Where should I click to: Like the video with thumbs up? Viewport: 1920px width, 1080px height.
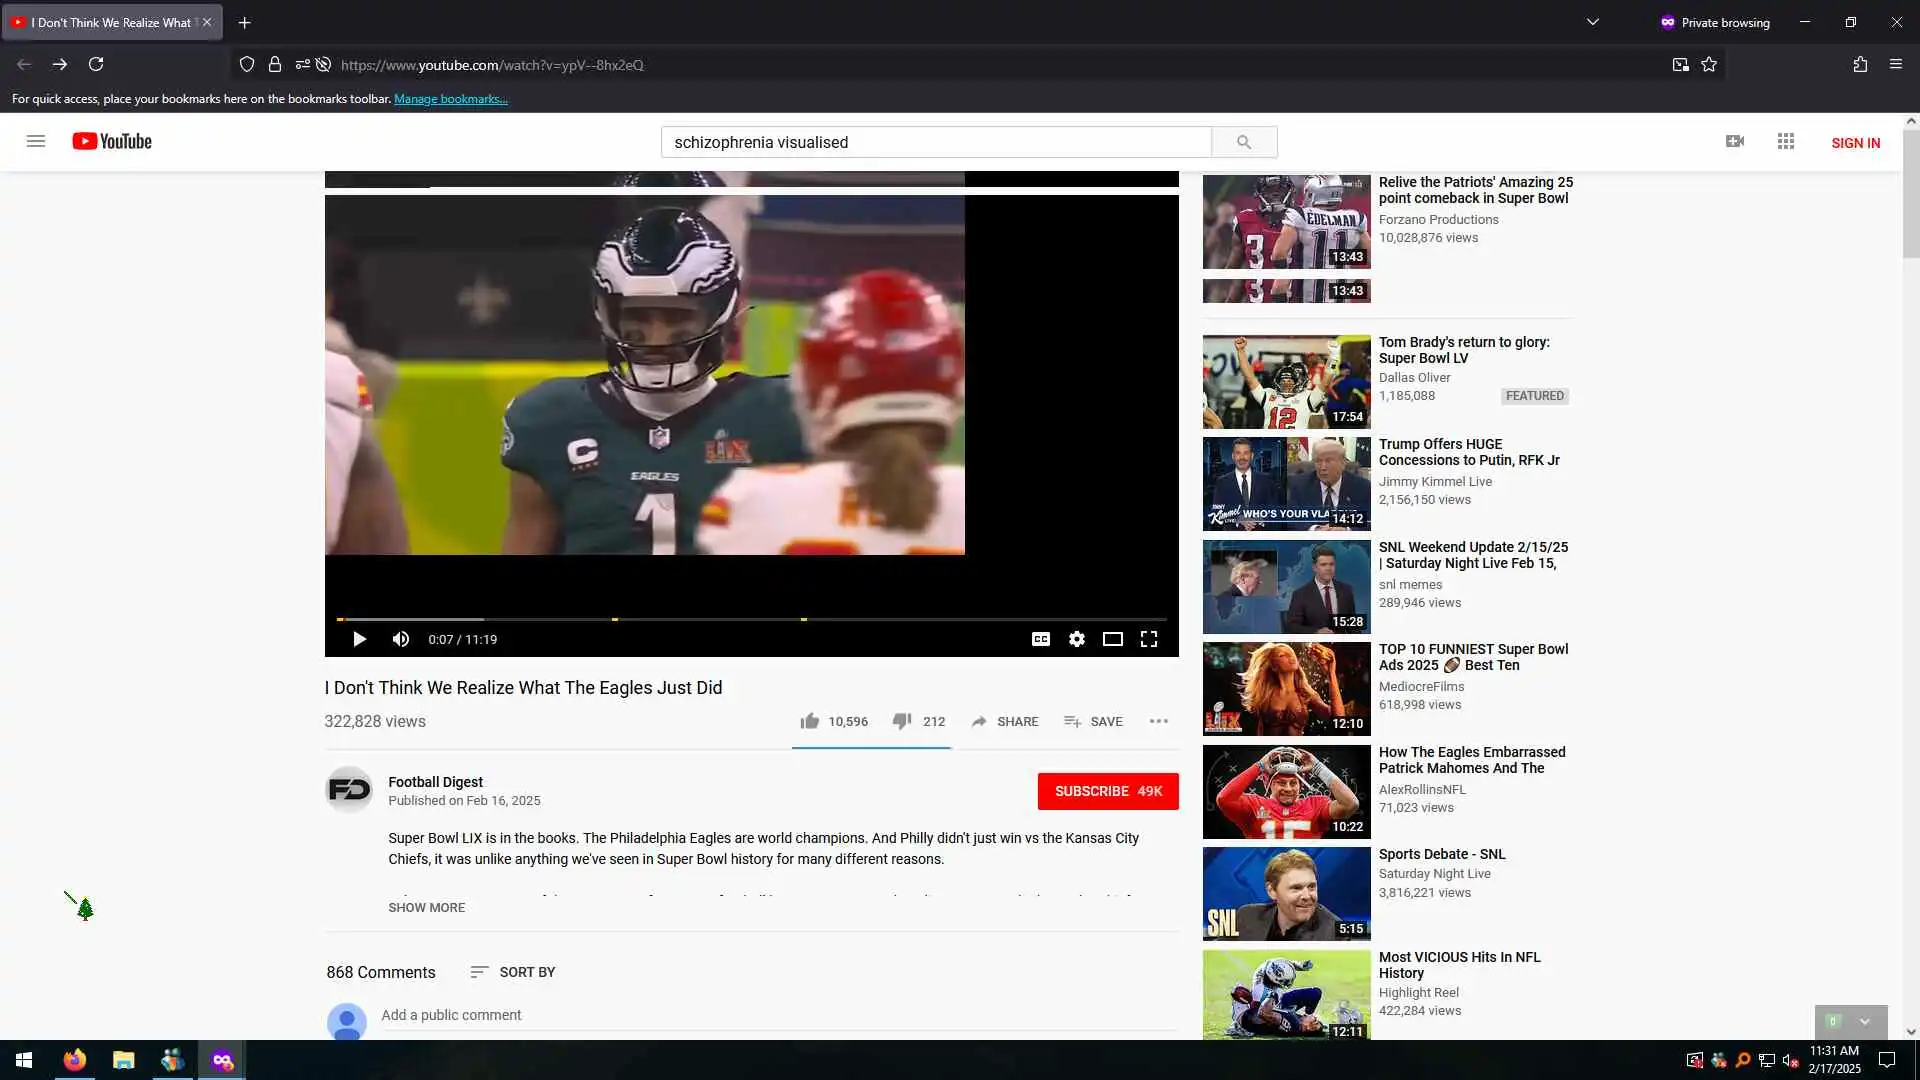810,721
